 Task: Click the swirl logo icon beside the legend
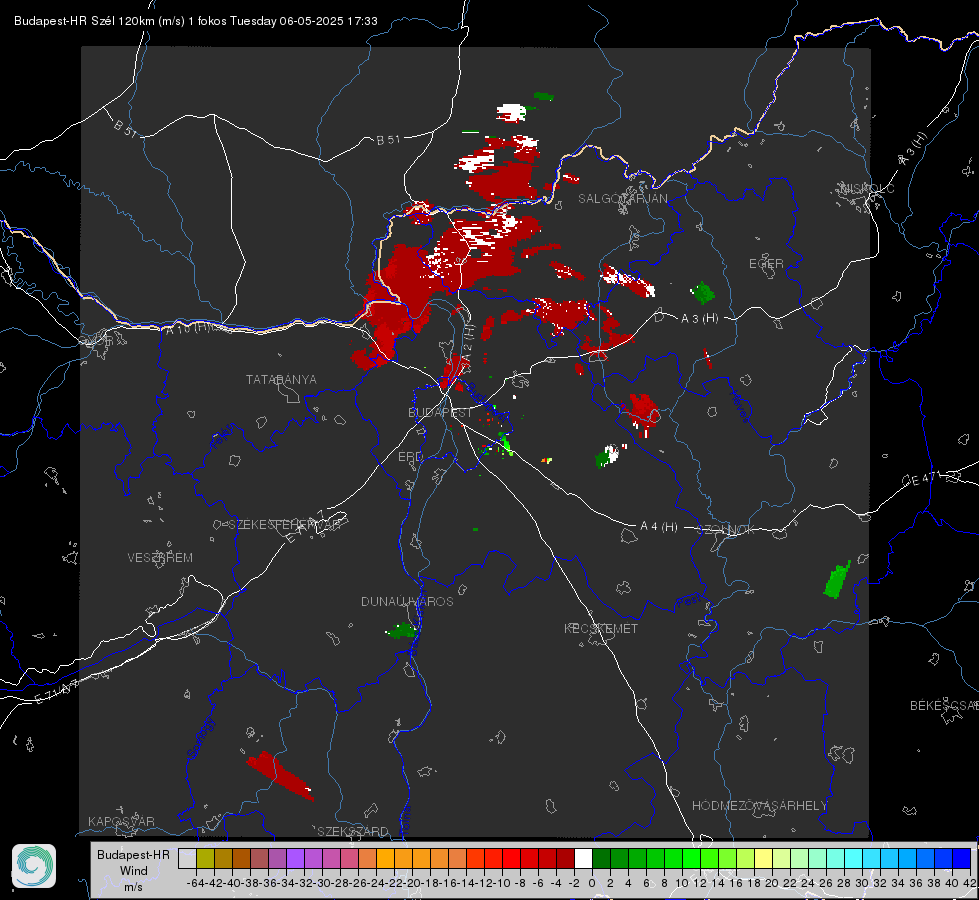34,866
